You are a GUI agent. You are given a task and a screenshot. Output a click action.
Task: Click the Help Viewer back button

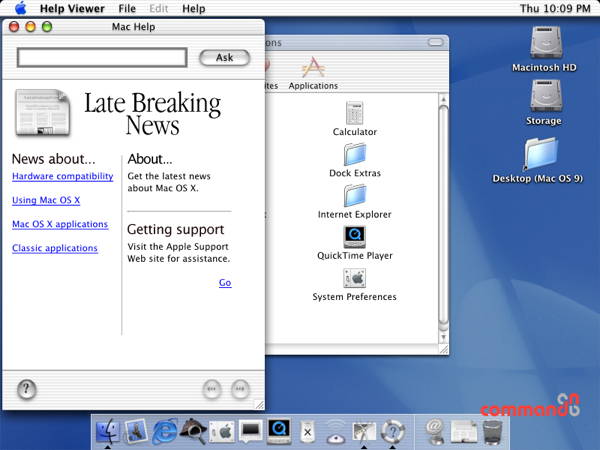(212, 389)
